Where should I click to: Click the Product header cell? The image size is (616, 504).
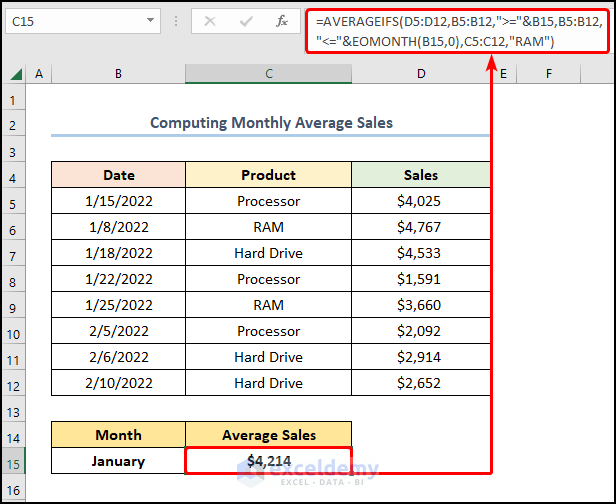click(x=268, y=174)
